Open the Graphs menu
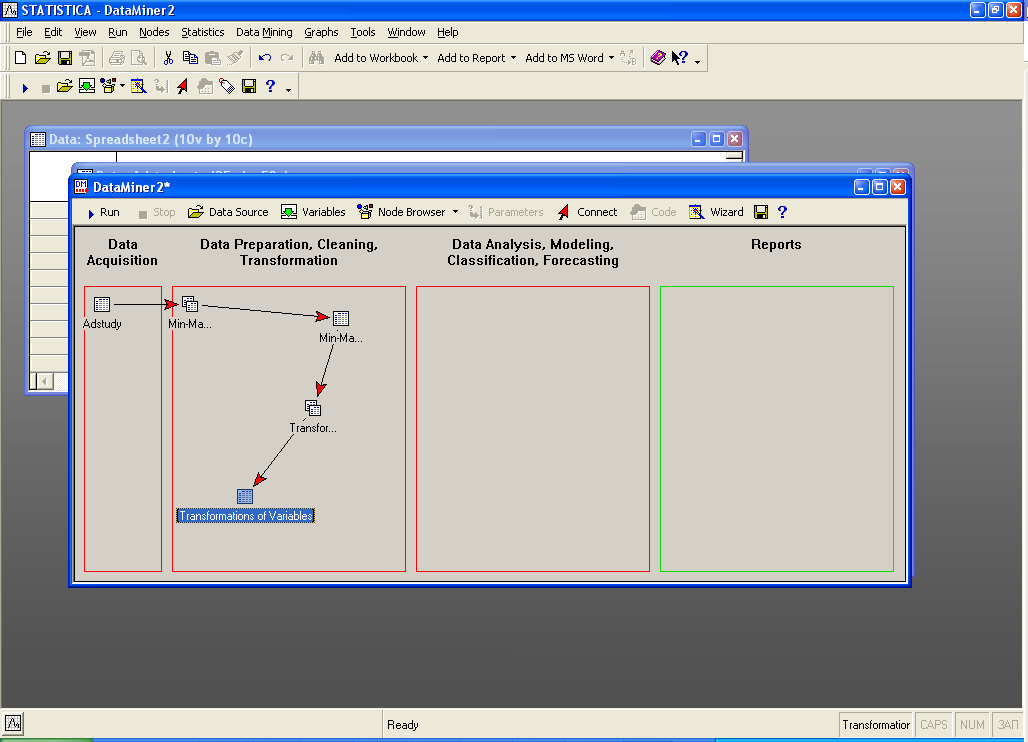 pos(321,32)
